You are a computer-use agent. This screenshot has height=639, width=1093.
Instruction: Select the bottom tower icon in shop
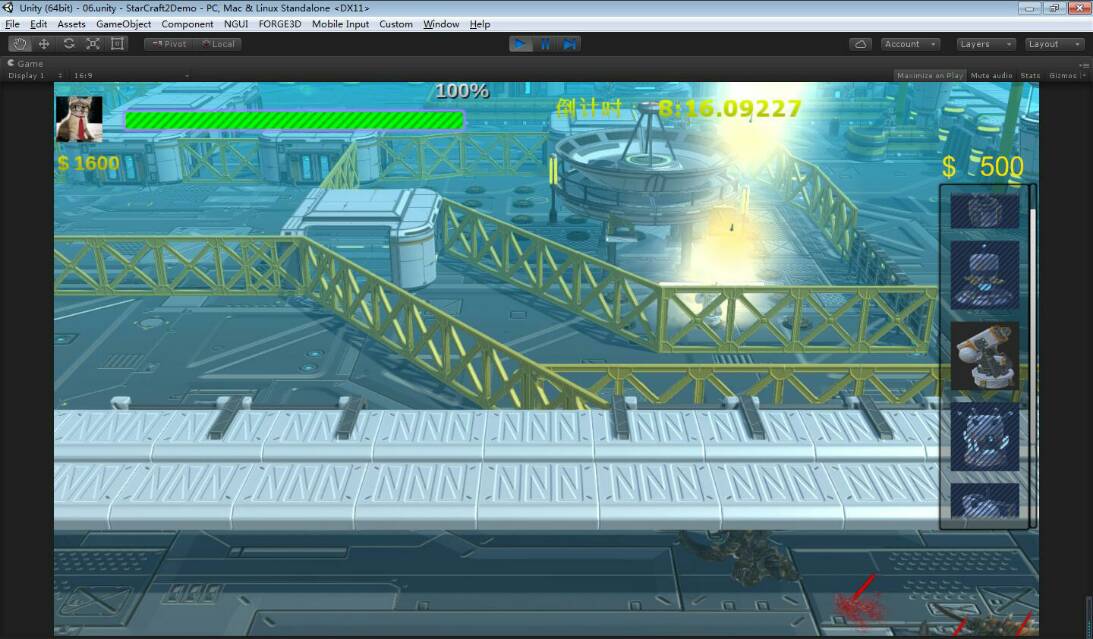(x=984, y=500)
